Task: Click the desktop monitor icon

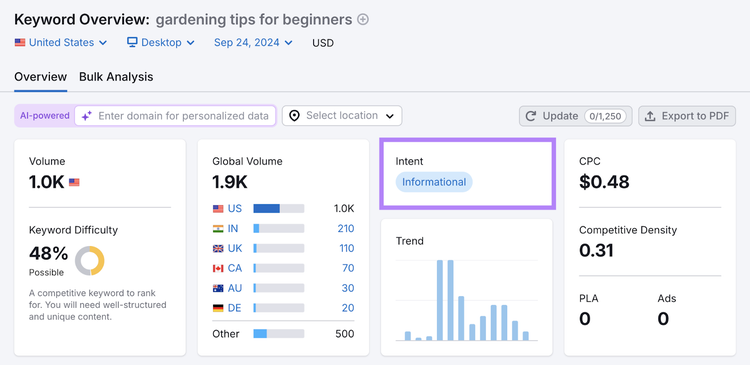Action: point(132,42)
